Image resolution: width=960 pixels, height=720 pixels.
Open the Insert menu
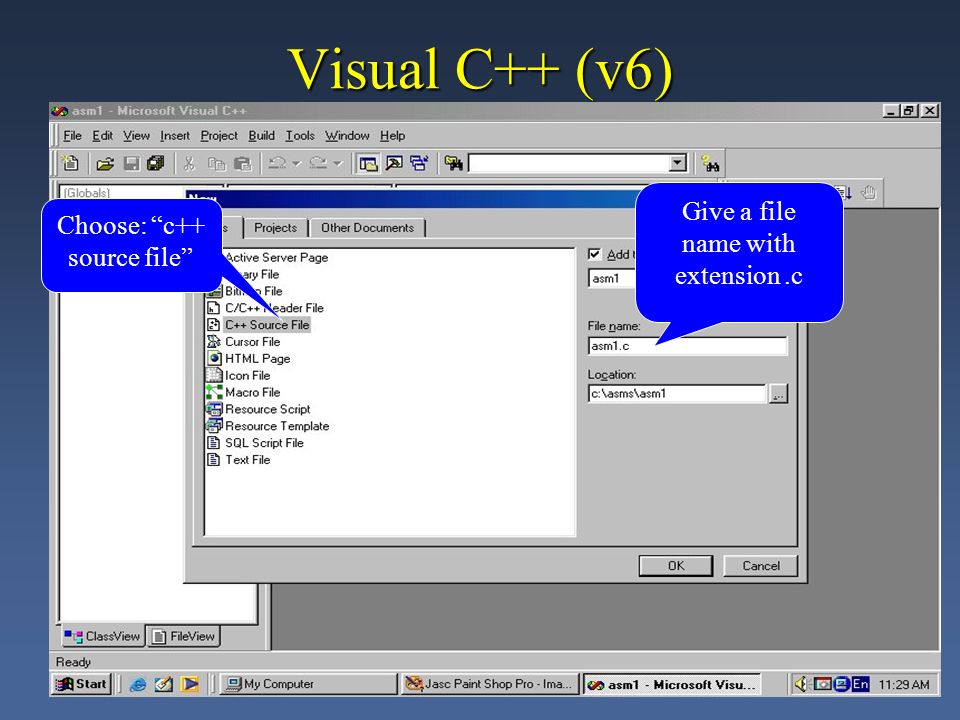click(x=174, y=136)
